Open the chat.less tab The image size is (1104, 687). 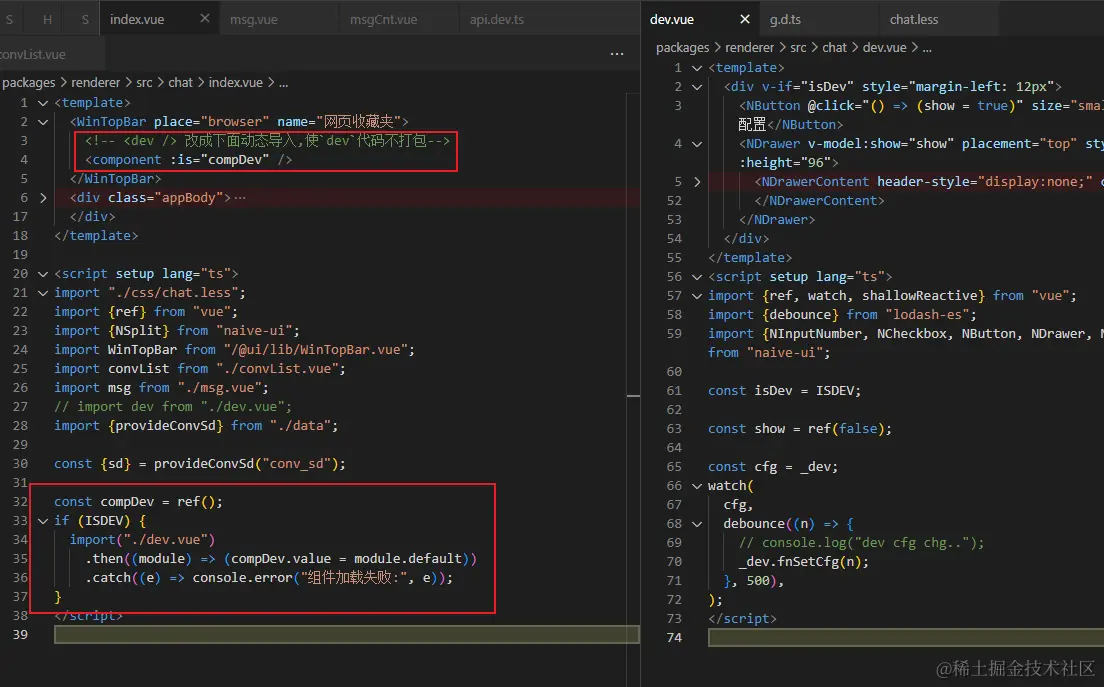[x=913, y=20]
